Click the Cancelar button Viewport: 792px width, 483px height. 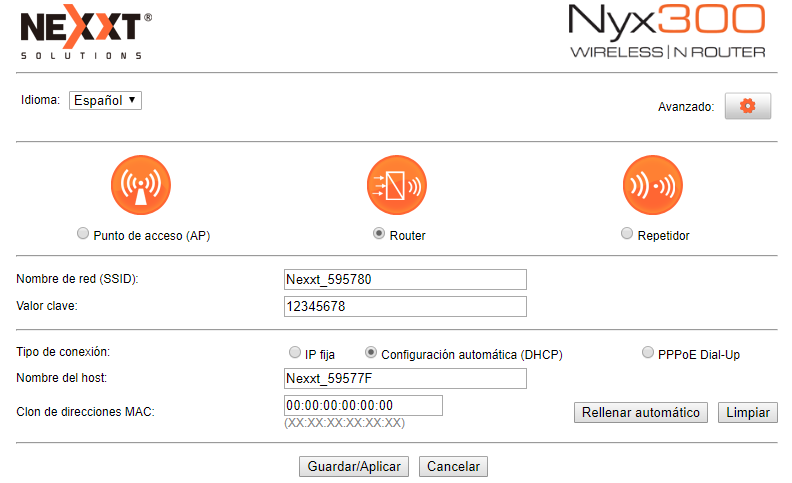[453, 466]
